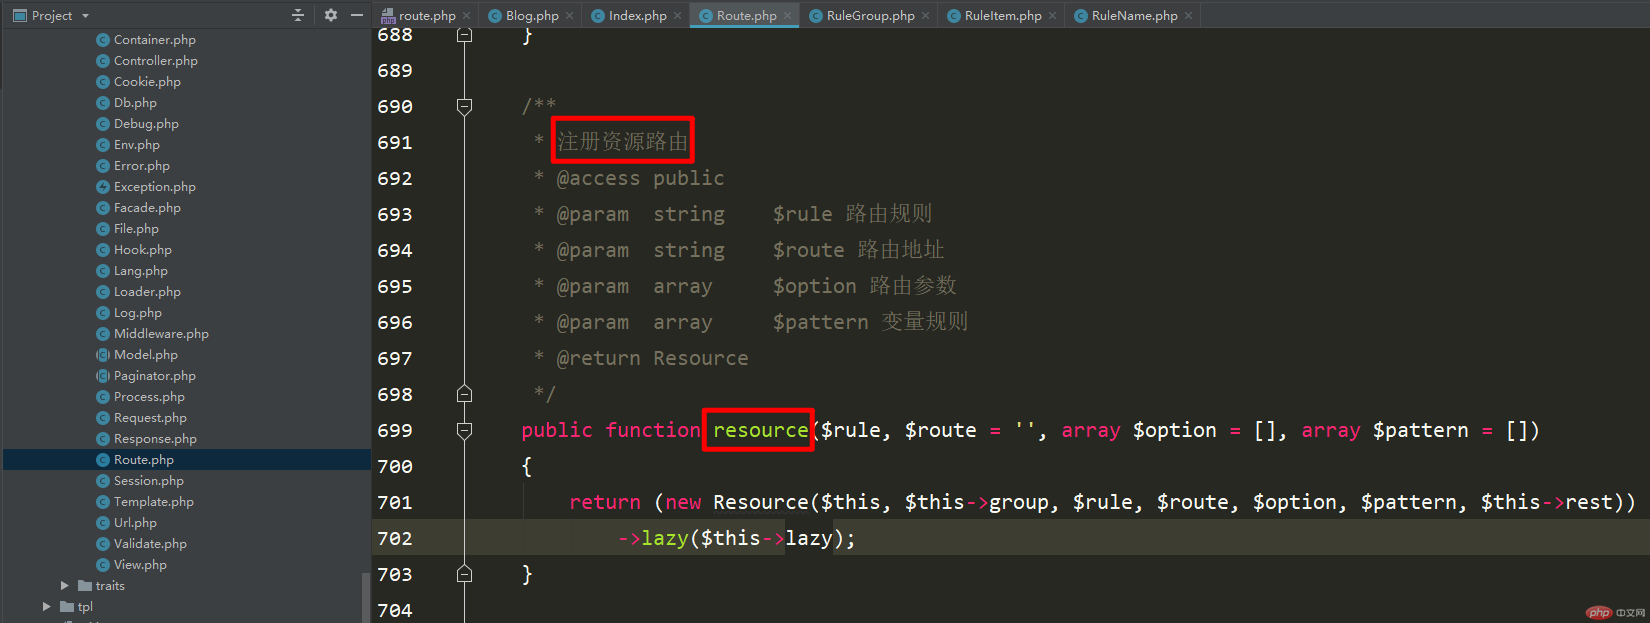This screenshot has width=1650, height=623.
Task: Open the Project view dropdown
Action: pos(85,16)
